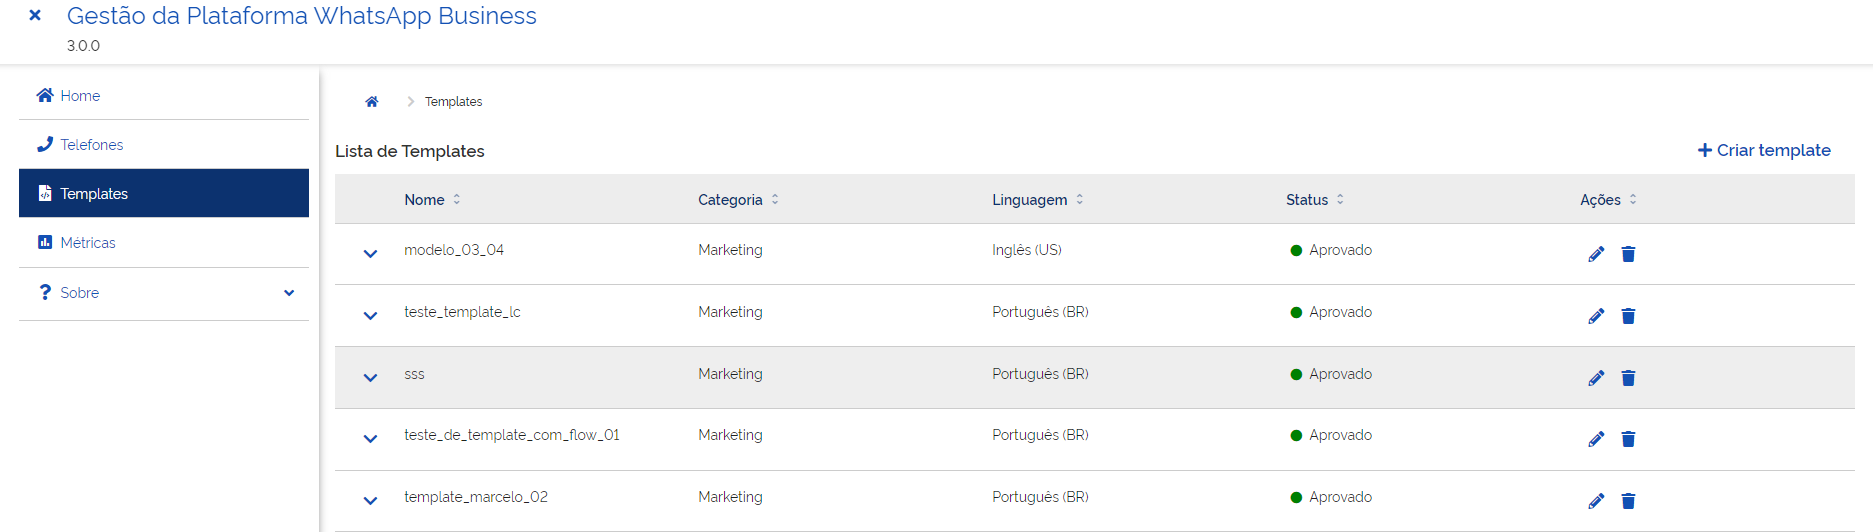
Task: Select the Home sidebar item
Action: [79, 96]
